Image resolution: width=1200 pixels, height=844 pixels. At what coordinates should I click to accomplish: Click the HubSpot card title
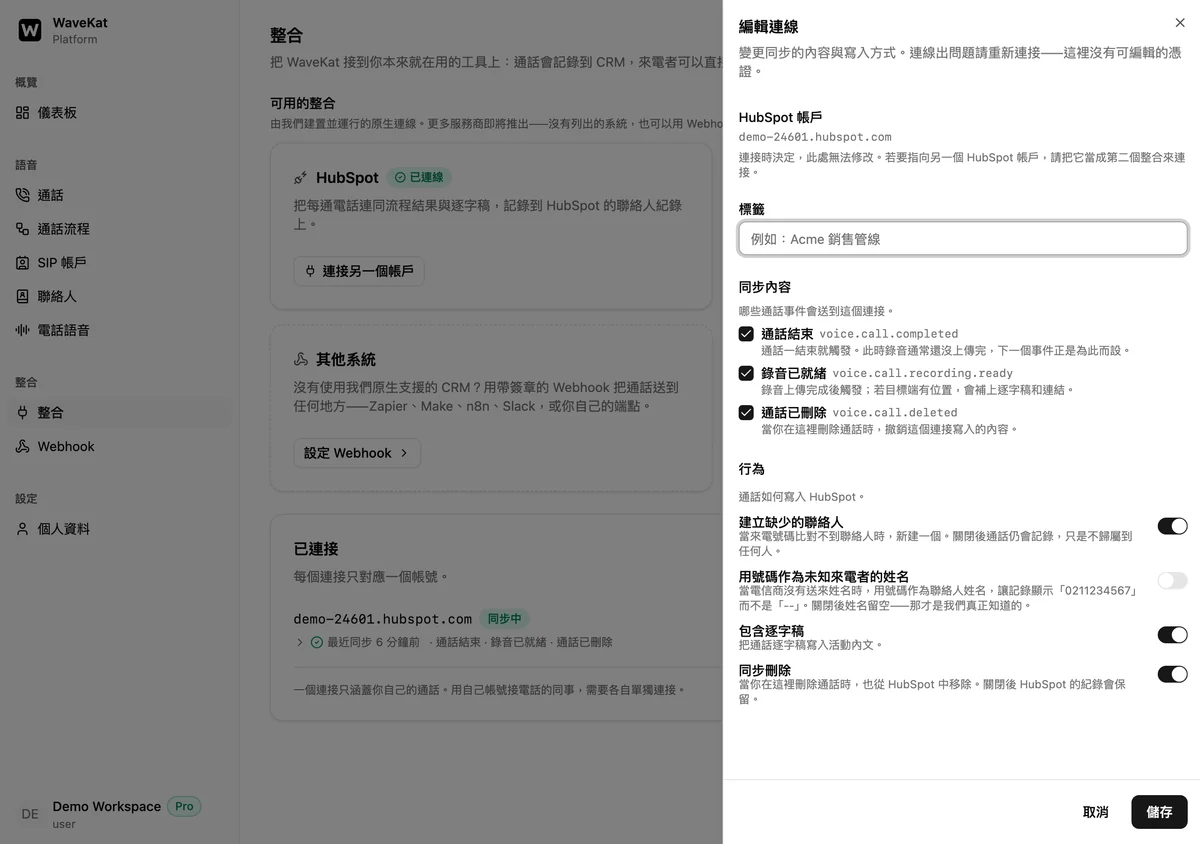coord(347,178)
